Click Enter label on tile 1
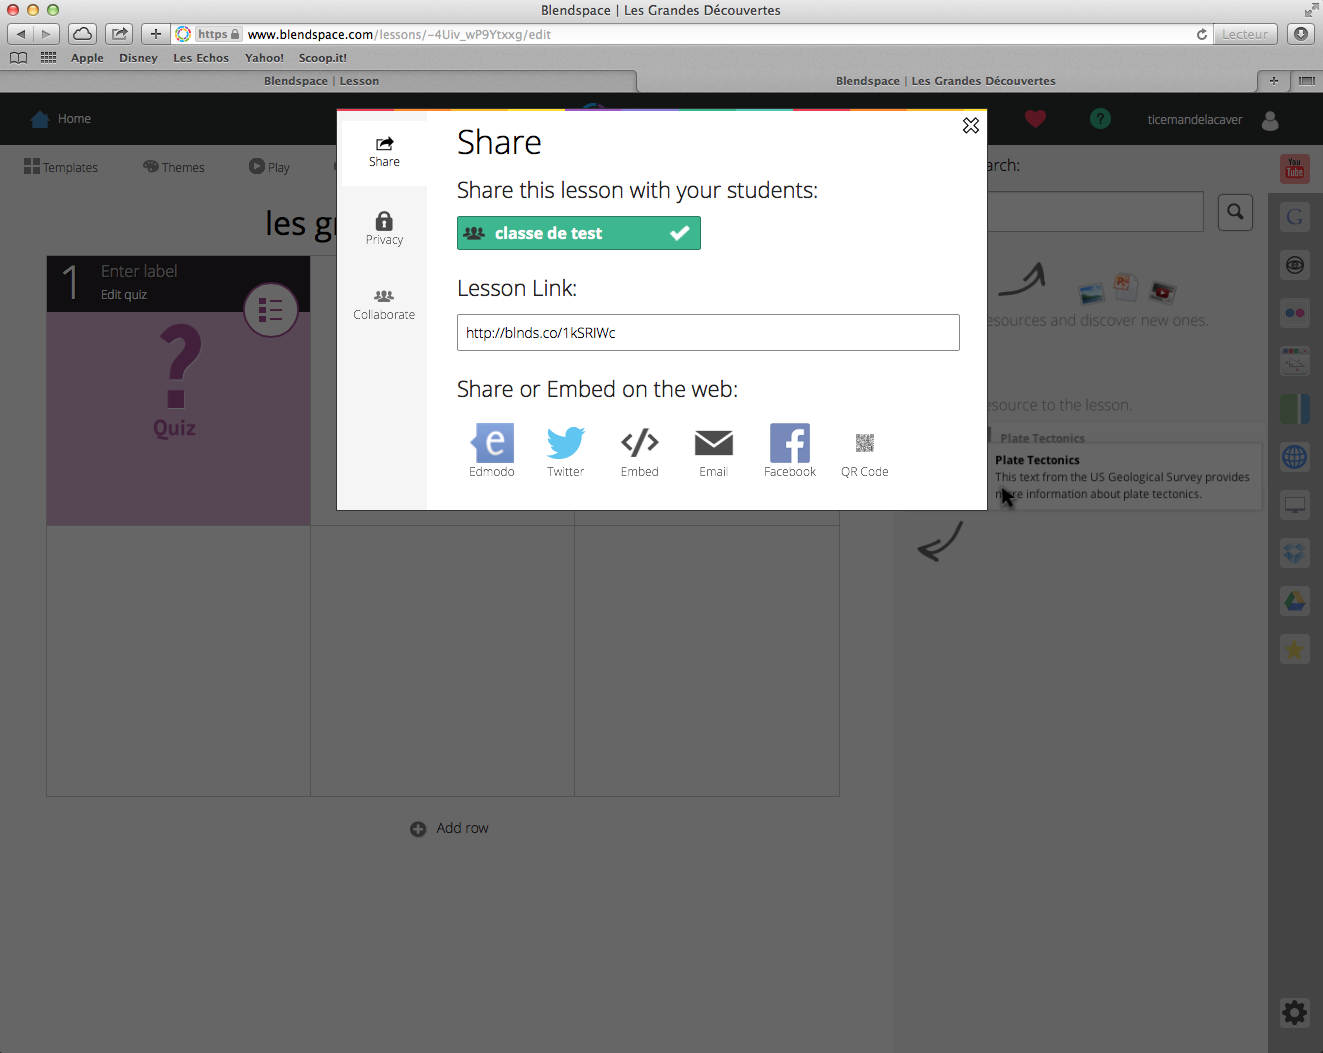1323x1053 pixels. click(139, 271)
